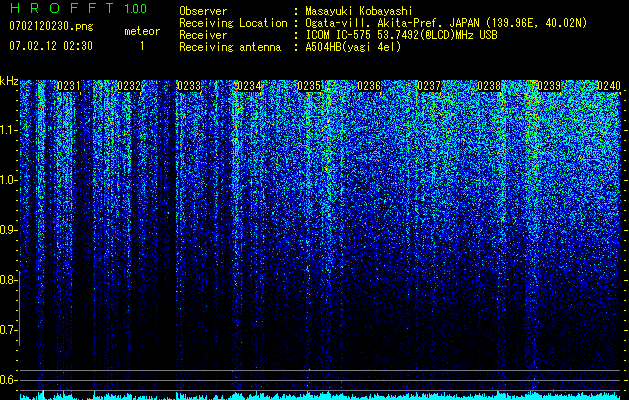
Task: Click the 0232 time marker
Action: tap(129, 86)
